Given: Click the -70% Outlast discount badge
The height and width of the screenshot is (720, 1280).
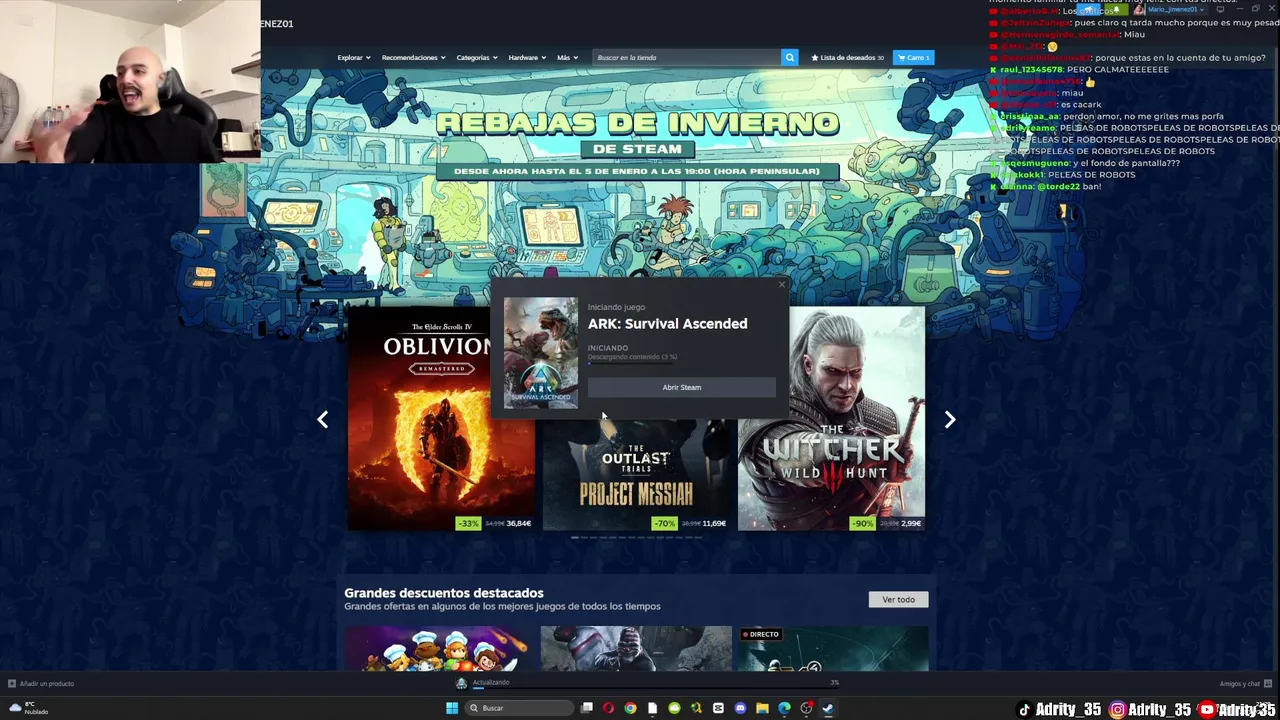Looking at the screenshot, I should point(664,523).
